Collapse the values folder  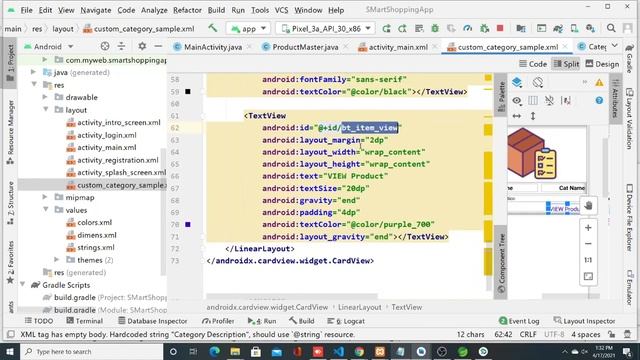46,210
